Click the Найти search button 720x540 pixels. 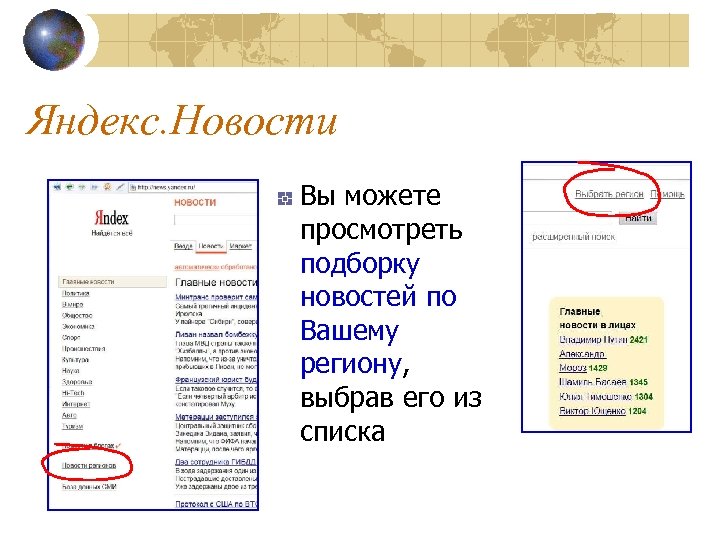click(638, 218)
